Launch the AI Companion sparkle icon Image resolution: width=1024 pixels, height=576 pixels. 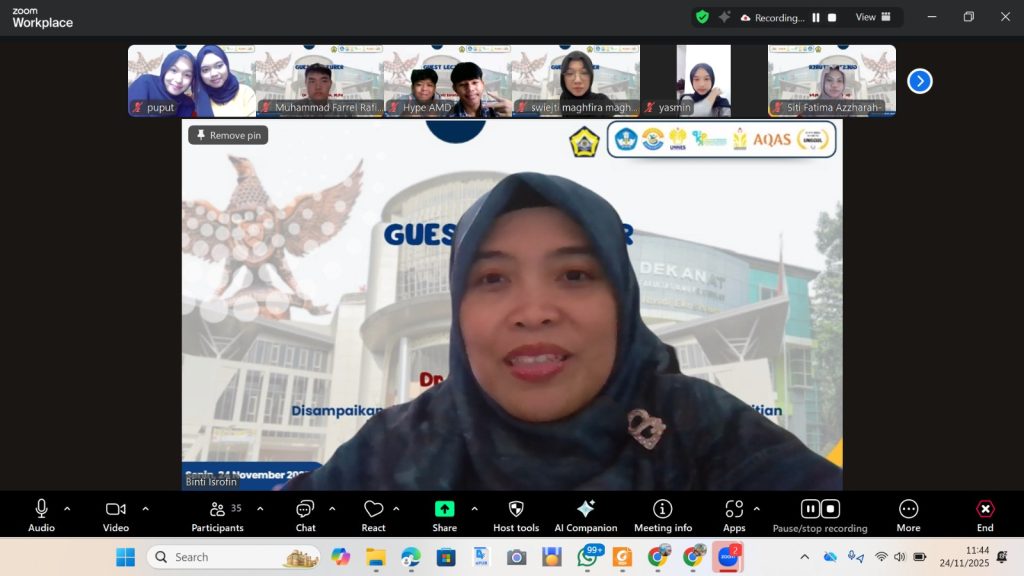click(x=586, y=509)
